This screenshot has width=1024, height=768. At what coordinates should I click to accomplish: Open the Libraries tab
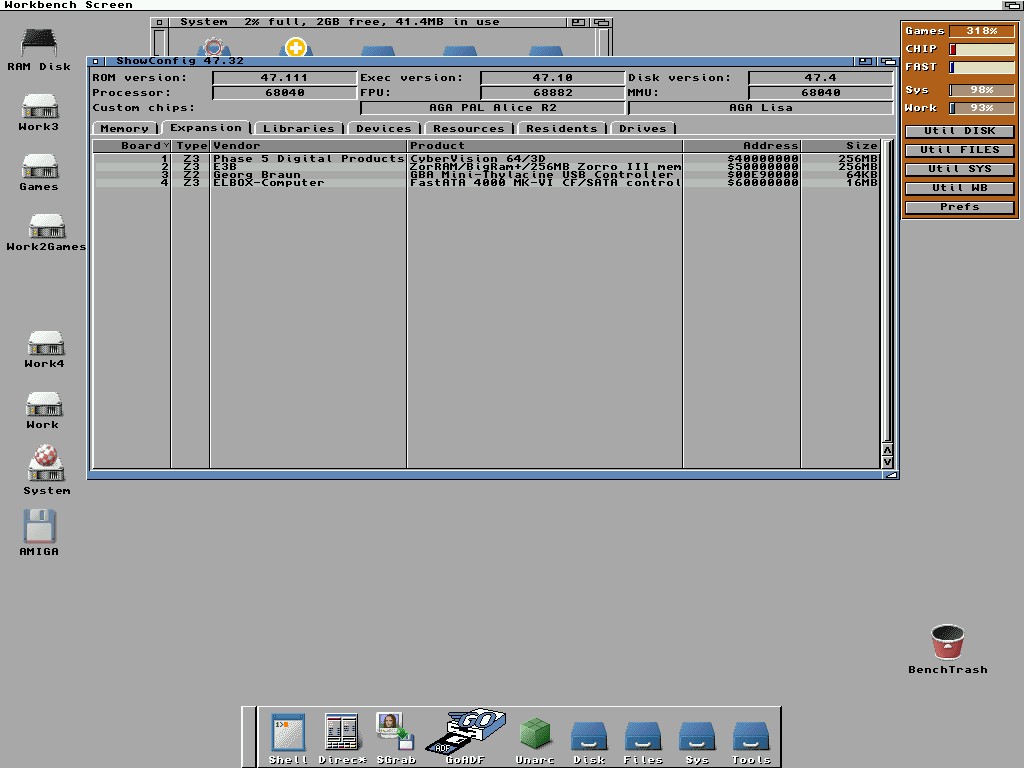pyautogui.click(x=298, y=129)
